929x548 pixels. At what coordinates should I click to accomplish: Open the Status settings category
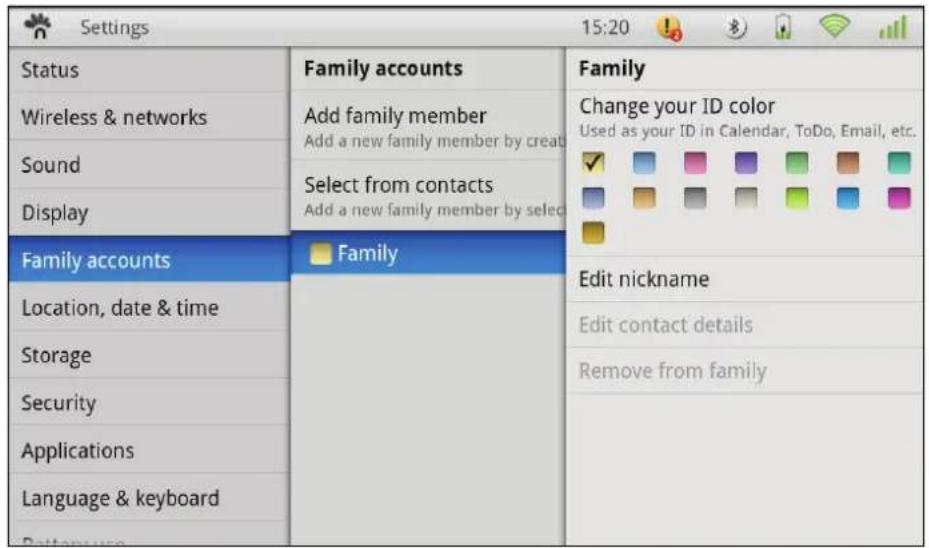click(149, 70)
